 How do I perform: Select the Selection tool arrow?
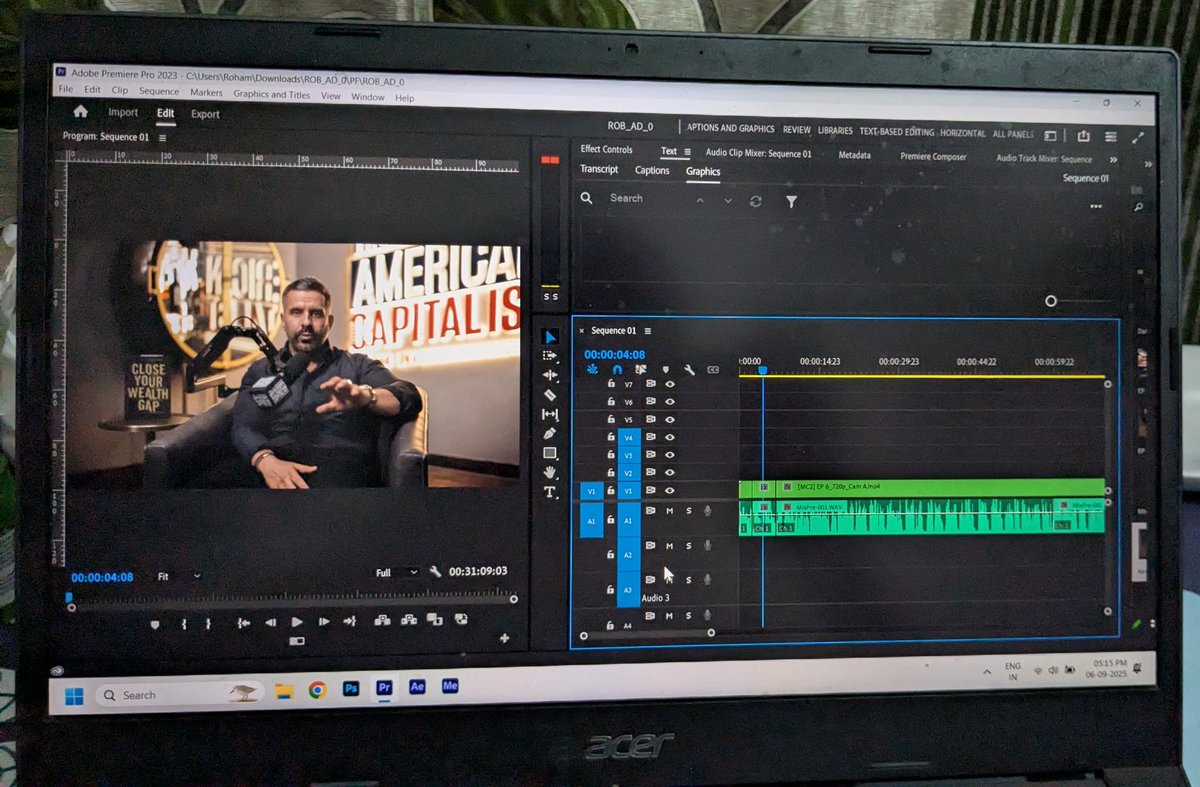click(x=550, y=337)
